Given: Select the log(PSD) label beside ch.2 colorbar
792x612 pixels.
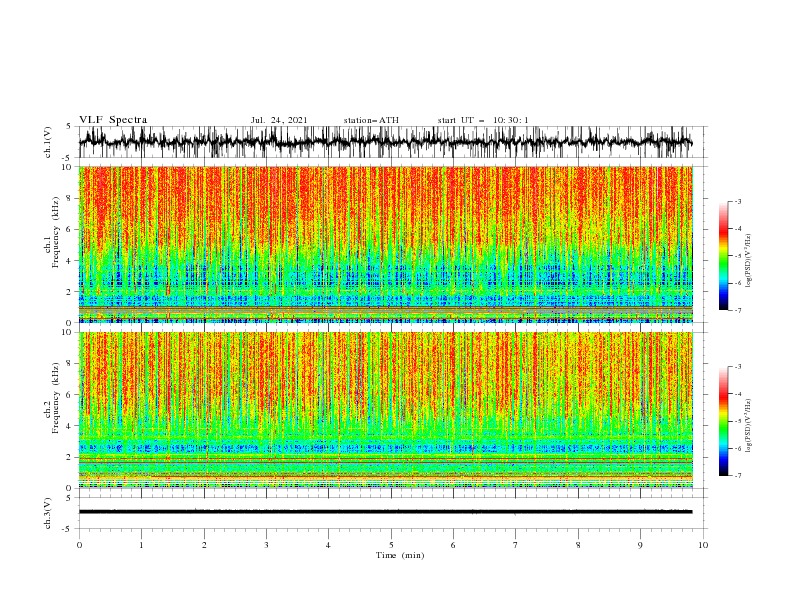Looking at the screenshot, I should (x=748, y=426).
